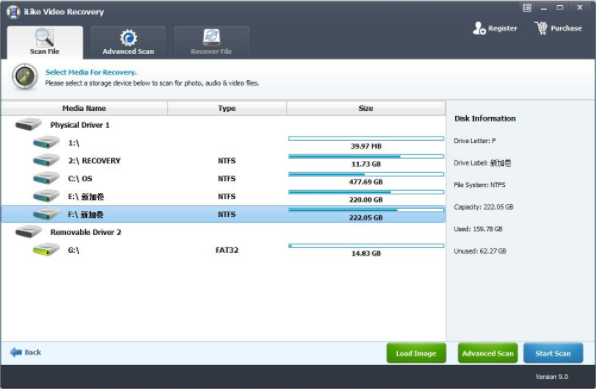Screen dimensions: 596x389
Task: Click the Version 9.0 label
Action: (552, 377)
